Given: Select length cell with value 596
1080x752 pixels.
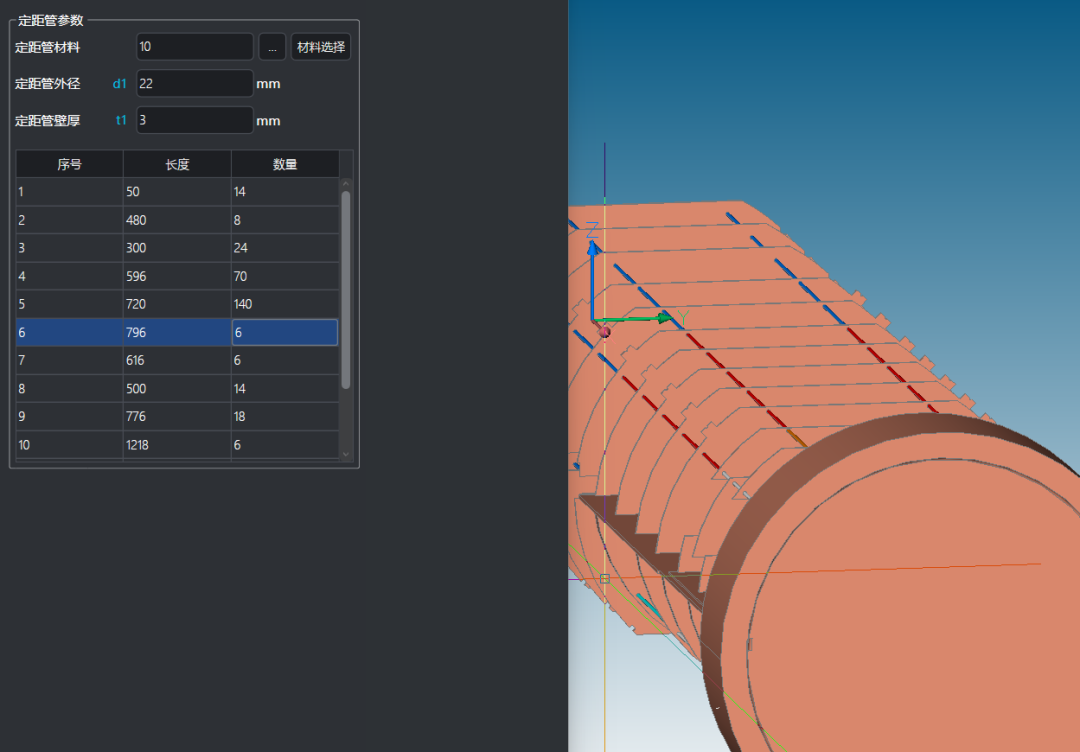Looking at the screenshot, I should [x=177, y=276].
